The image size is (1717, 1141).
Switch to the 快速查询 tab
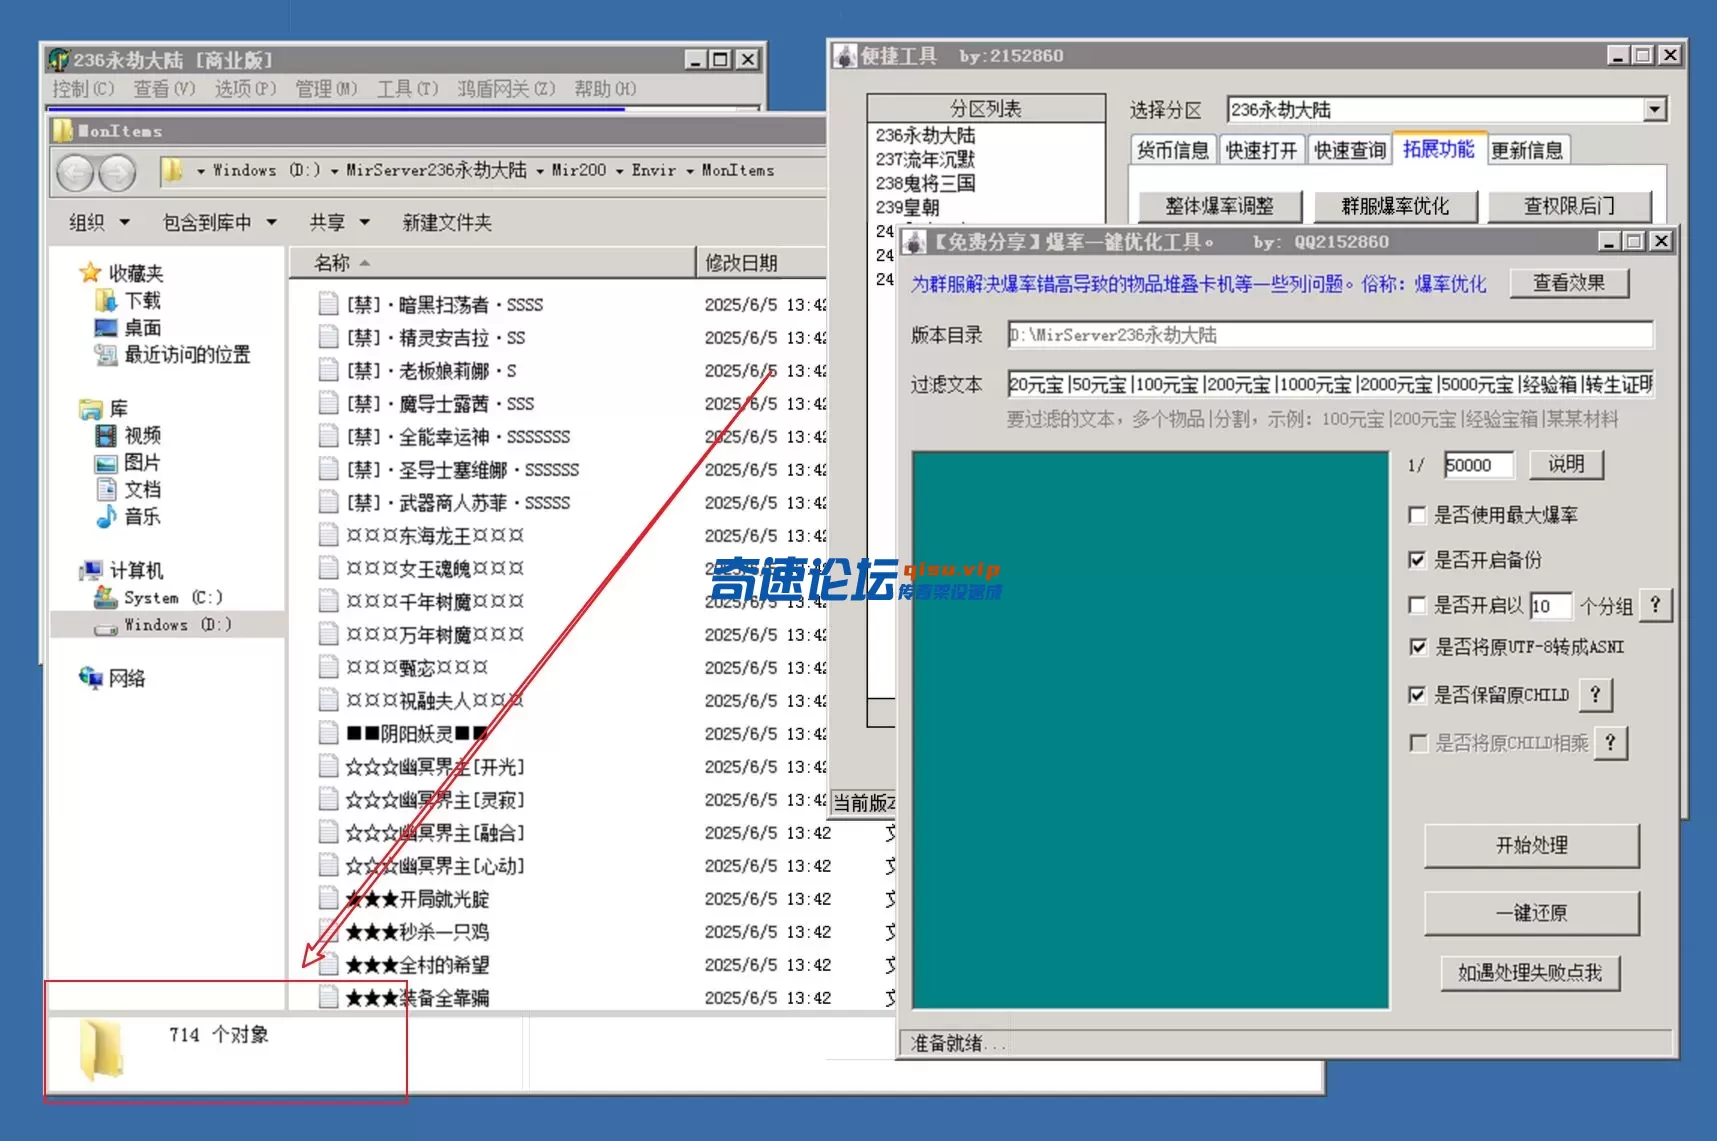pyautogui.click(x=1349, y=150)
